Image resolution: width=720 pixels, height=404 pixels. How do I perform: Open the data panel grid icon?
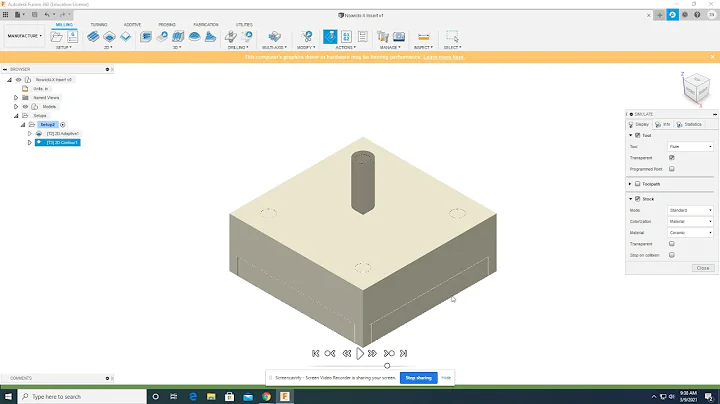pyautogui.click(x=6, y=15)
